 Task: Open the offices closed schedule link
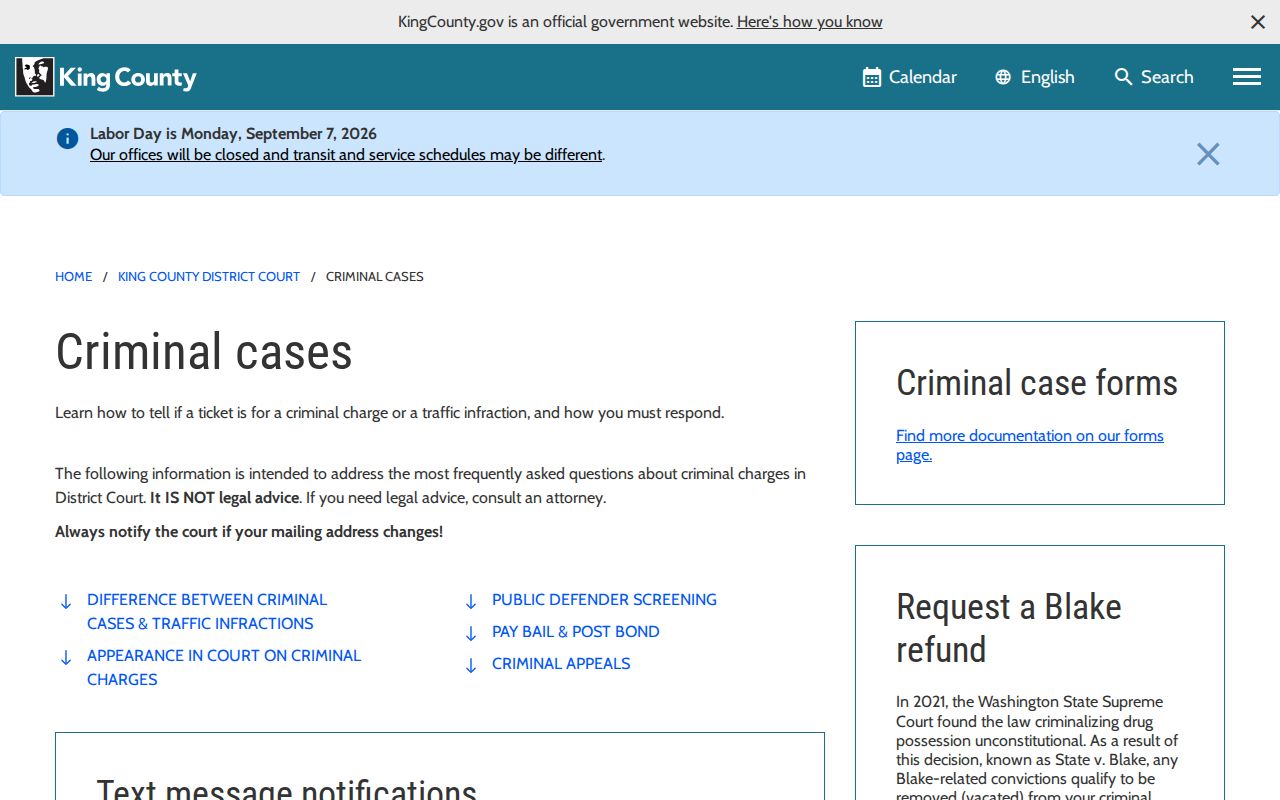(x=346, y=155)
